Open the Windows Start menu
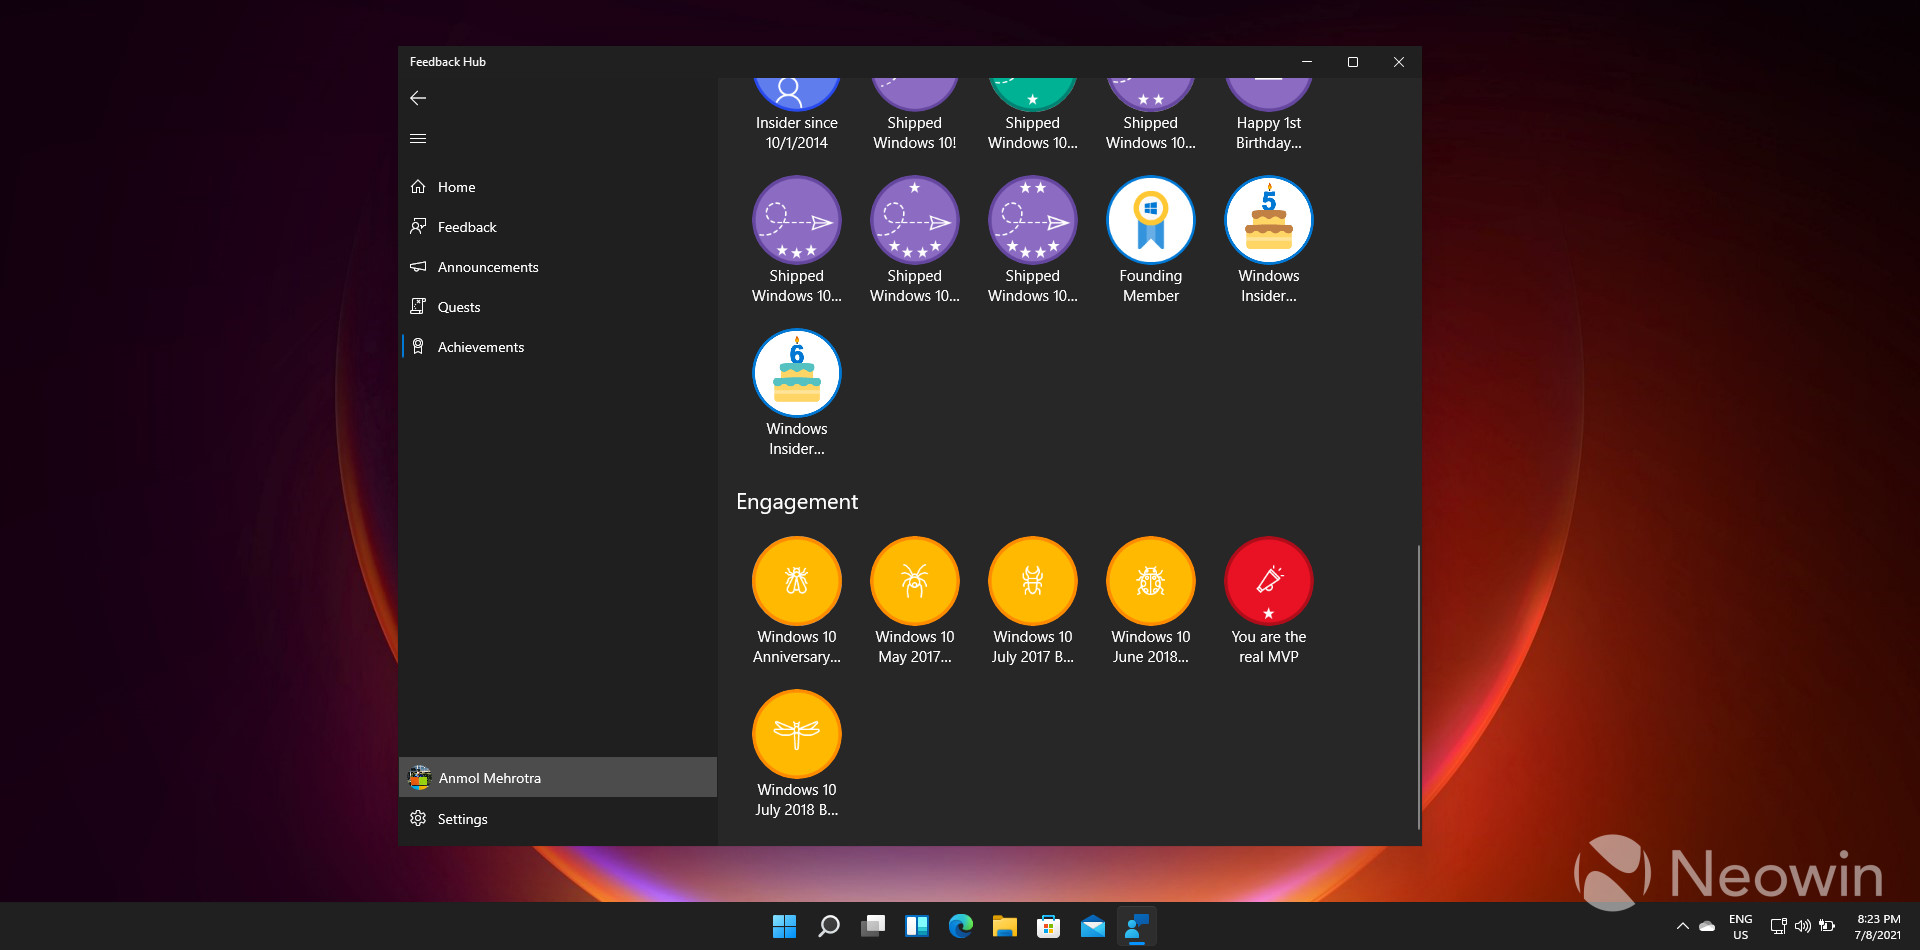The height and width of the screenshot is (950, 1920). [785, 926]
